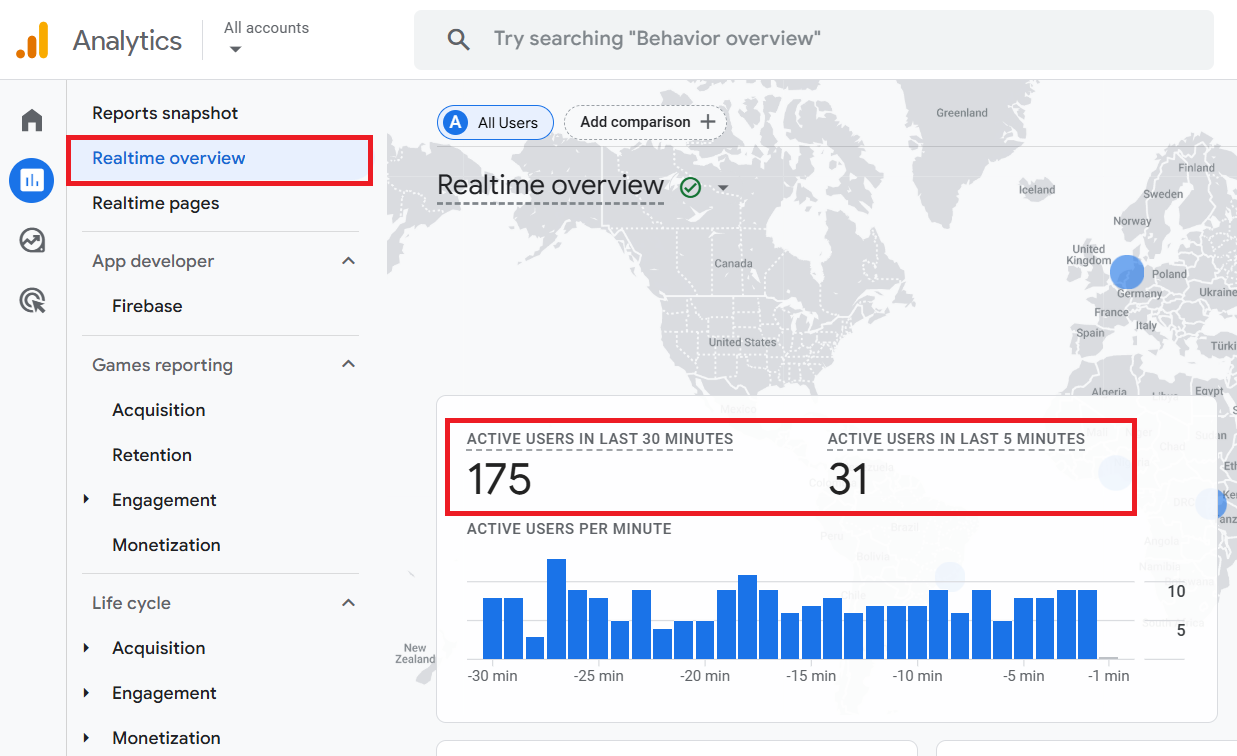Screen dimensions: 1237x756
Task: Collapse the Life cycle section
Action: pyautogui.click(x=348, y=603)
